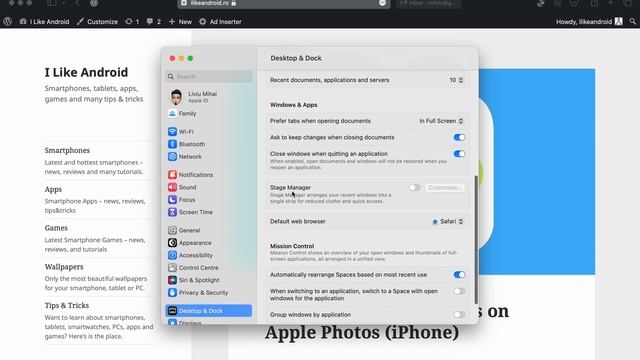Enable Group windows by application switch

tap(459, 315)
